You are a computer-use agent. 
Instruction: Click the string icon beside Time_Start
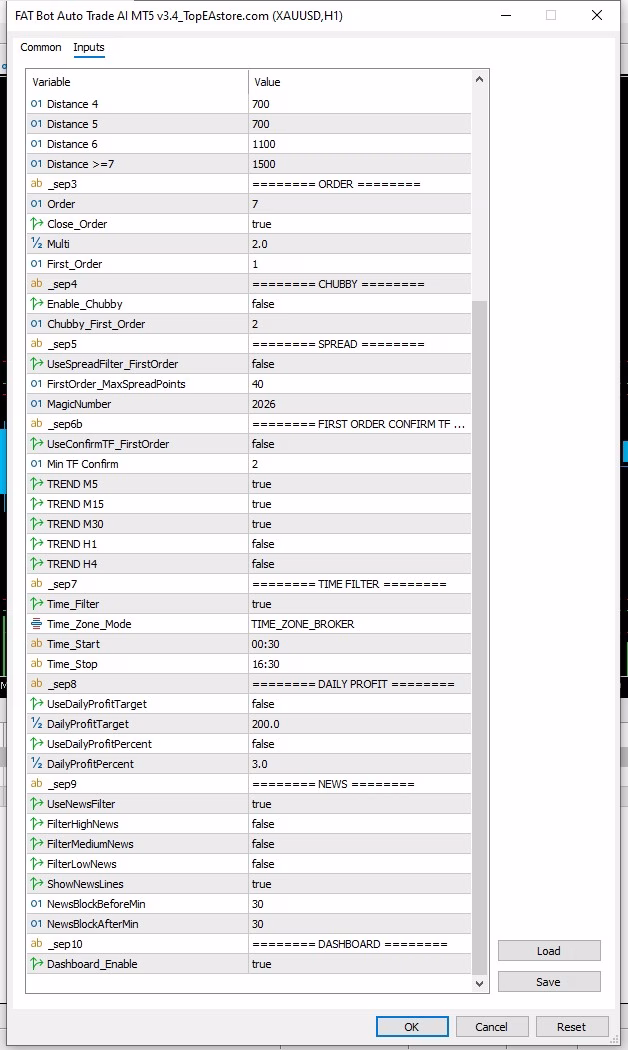[36, 644]
